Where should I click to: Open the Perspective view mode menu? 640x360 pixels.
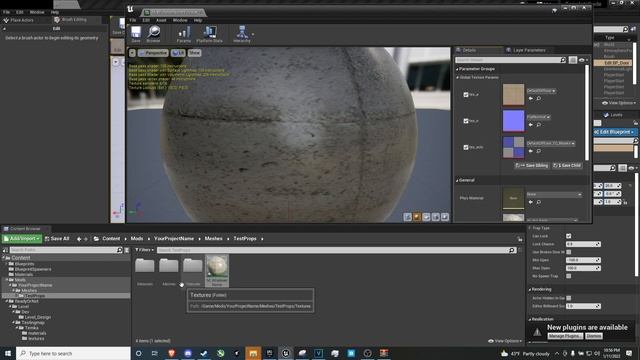coord(153,53)
